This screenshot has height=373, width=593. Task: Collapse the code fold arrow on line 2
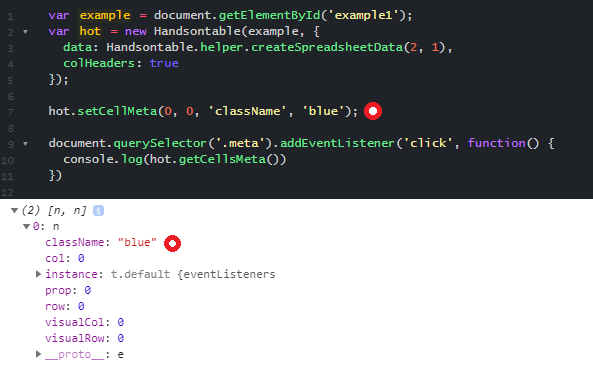25,32
